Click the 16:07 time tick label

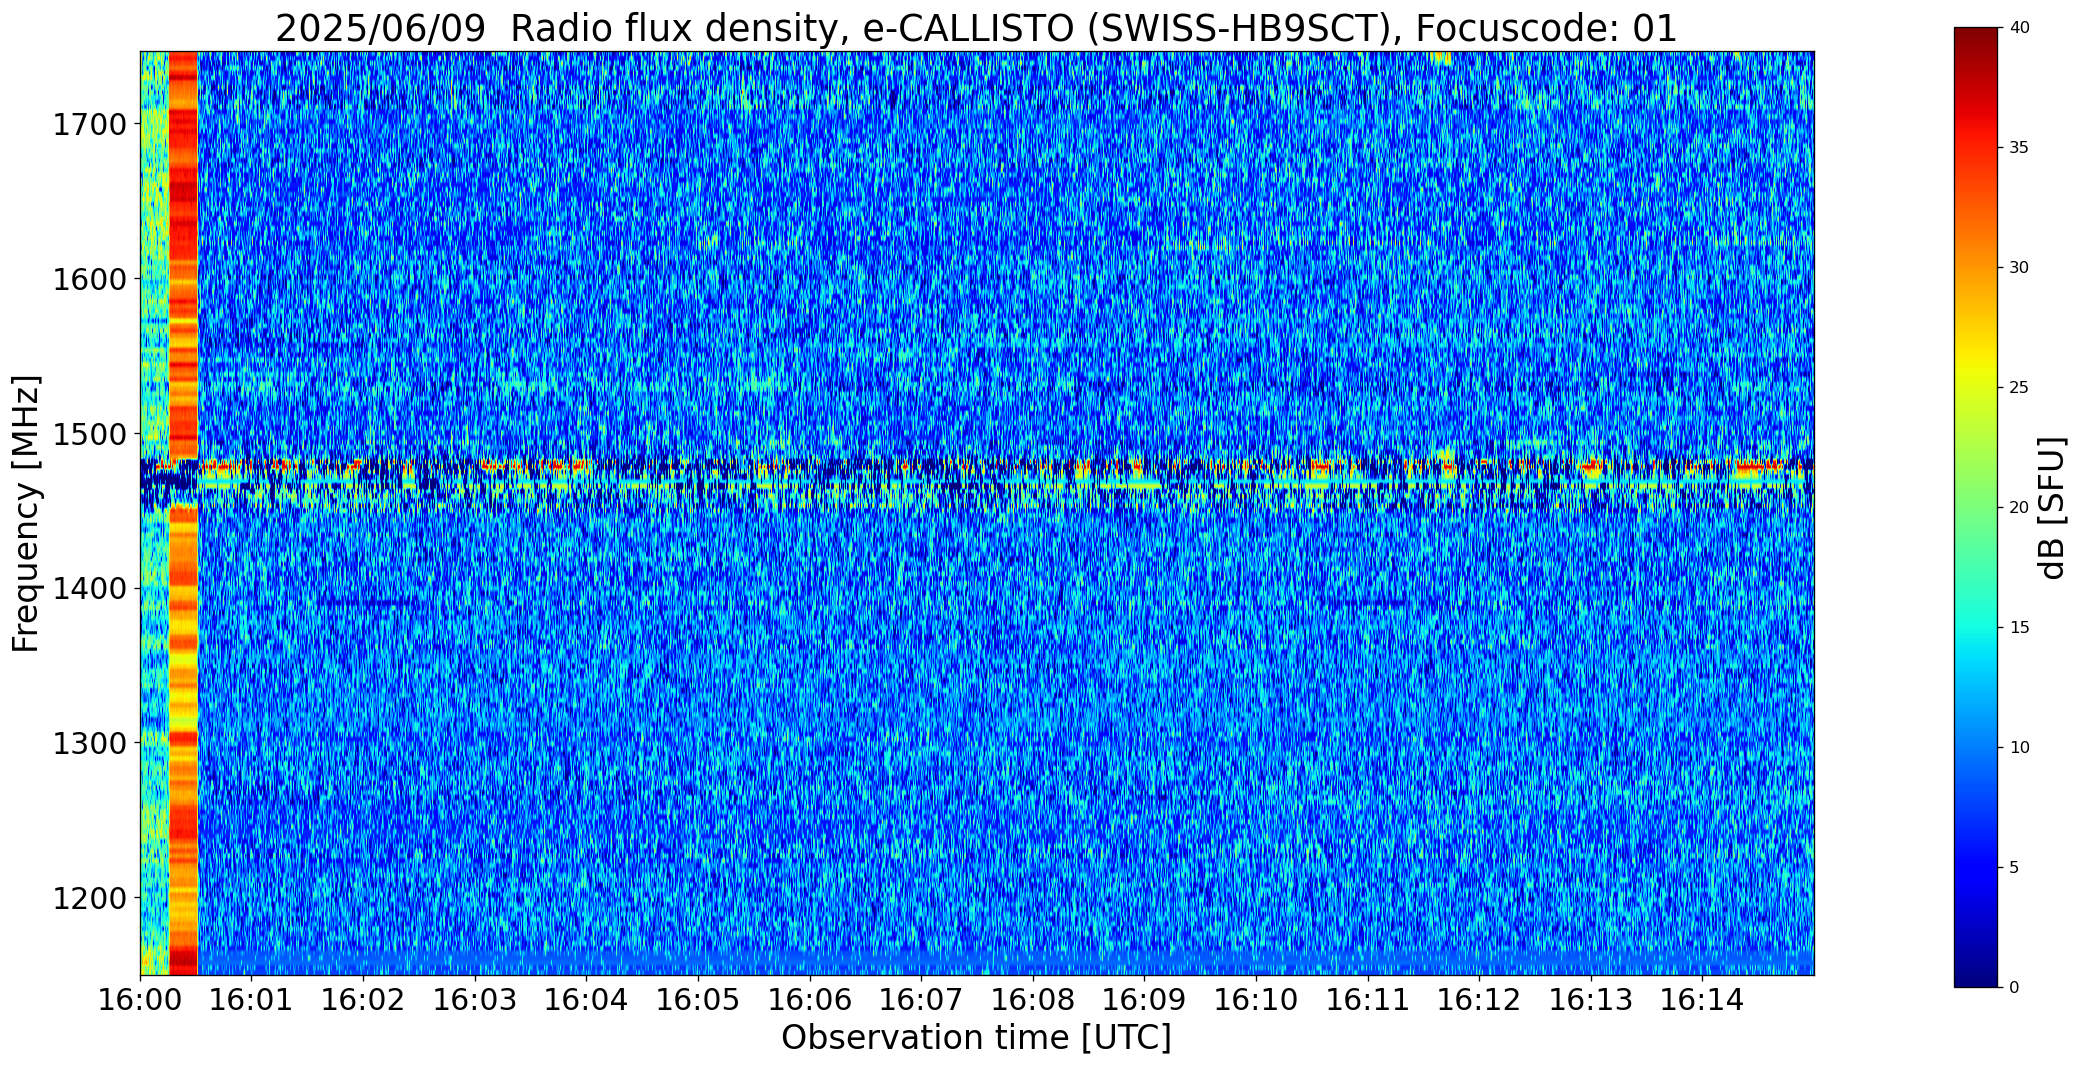click(921, 1000)
